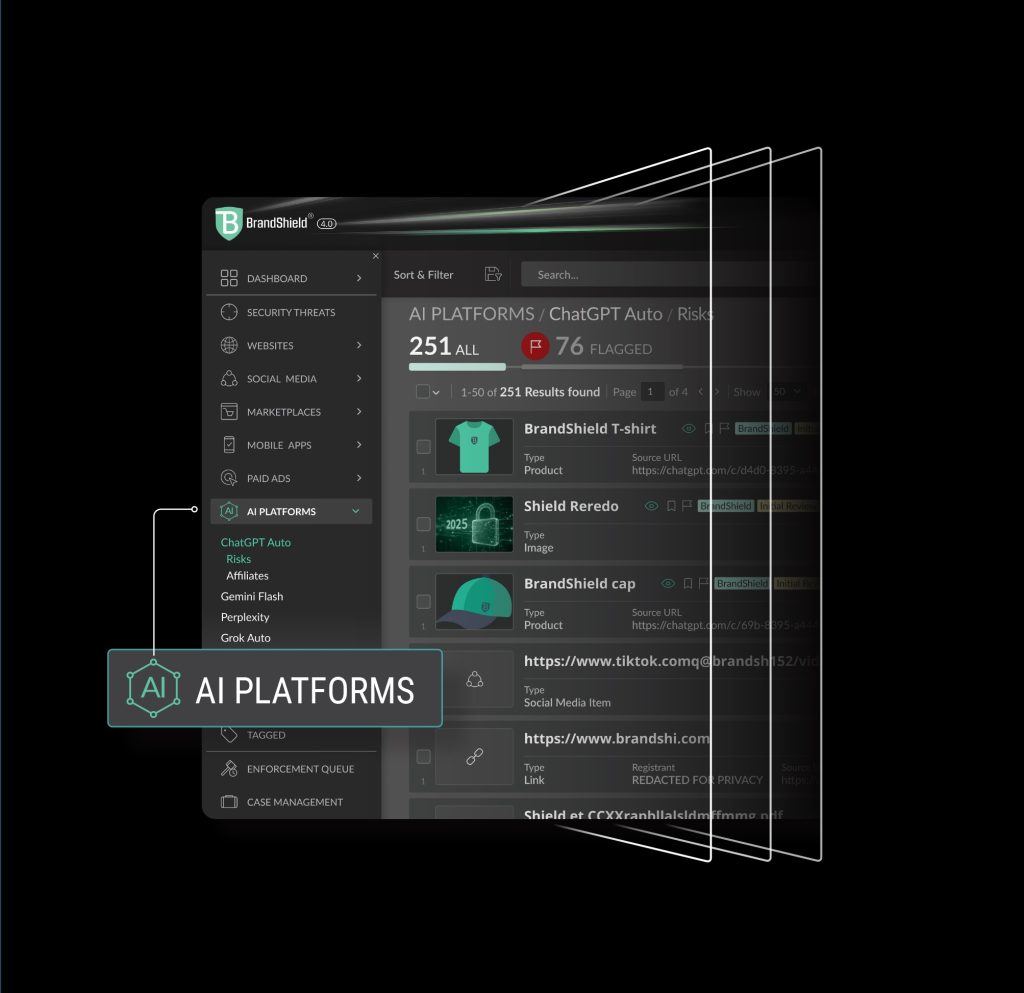Expand the Paid Ads menu chevron
Screen dimensions: 1024x993
point(359,478)
